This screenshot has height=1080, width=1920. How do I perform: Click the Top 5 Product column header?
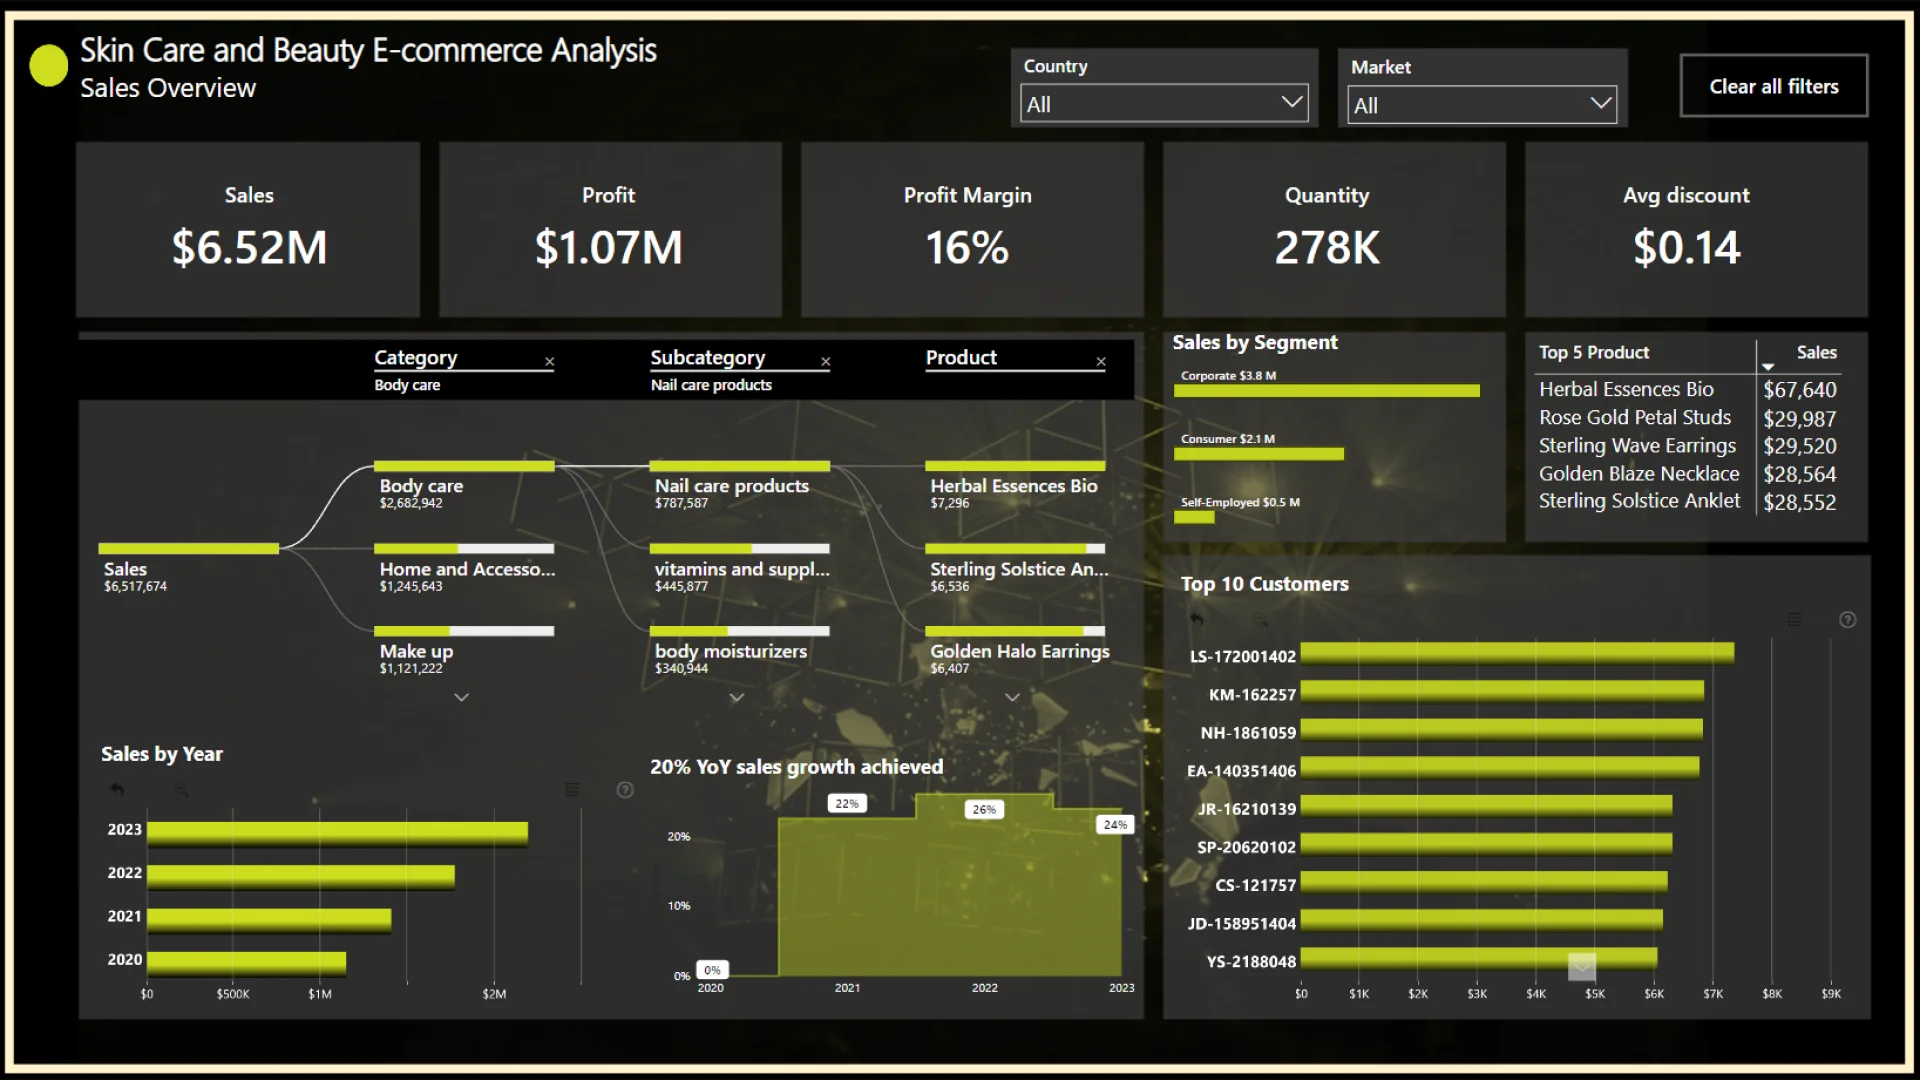click(1594, 352)
